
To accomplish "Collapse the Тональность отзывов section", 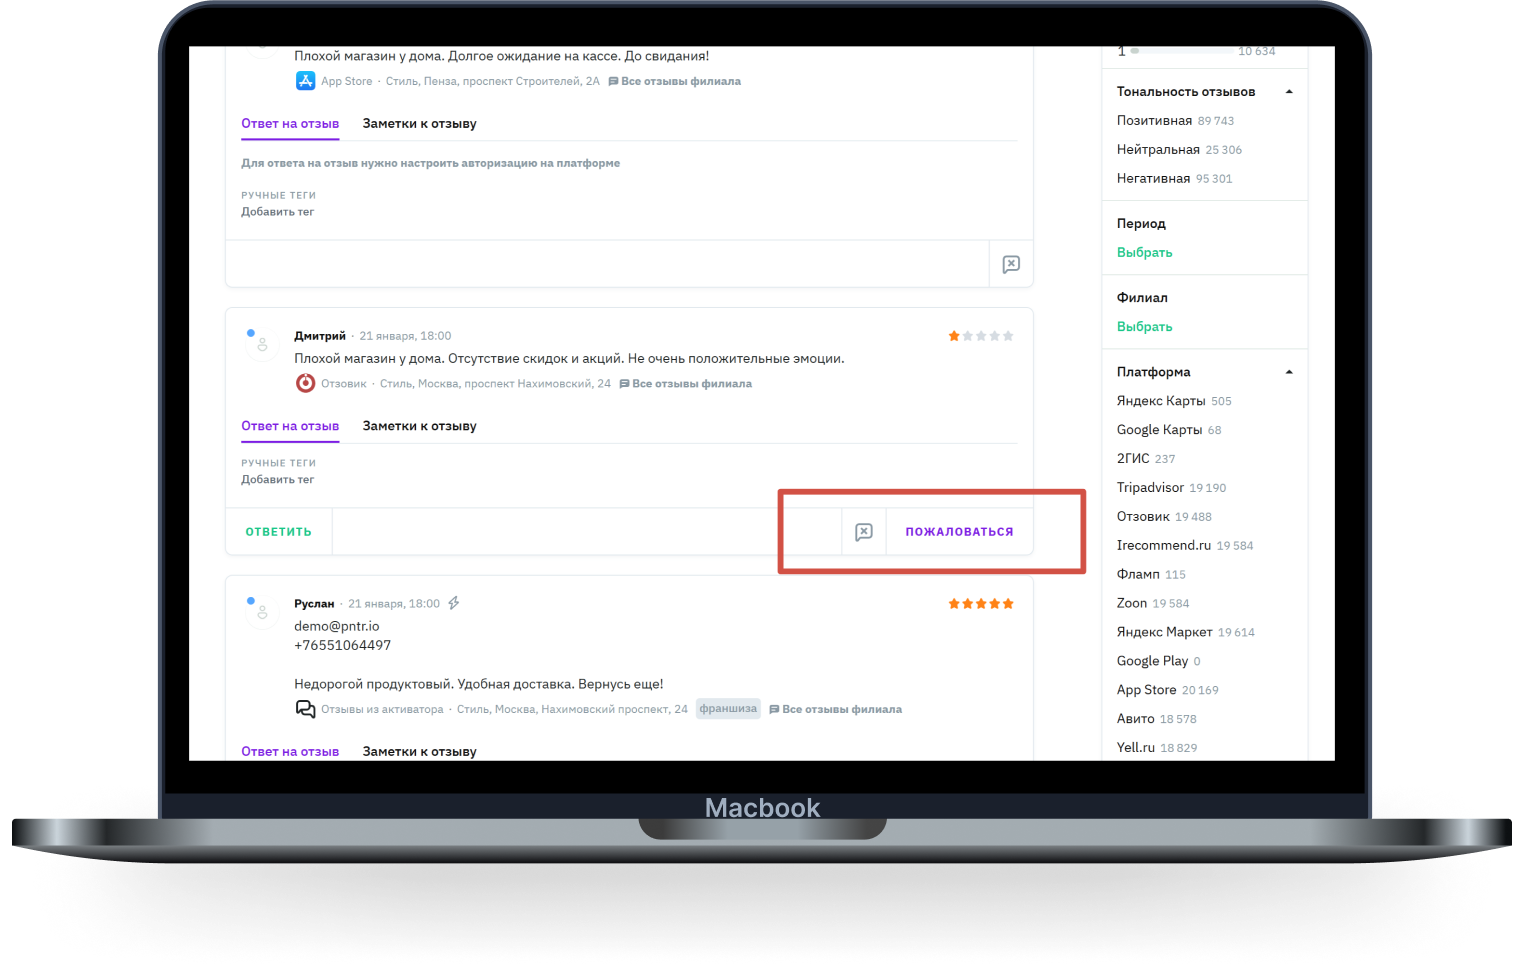I will [1289, 92].
